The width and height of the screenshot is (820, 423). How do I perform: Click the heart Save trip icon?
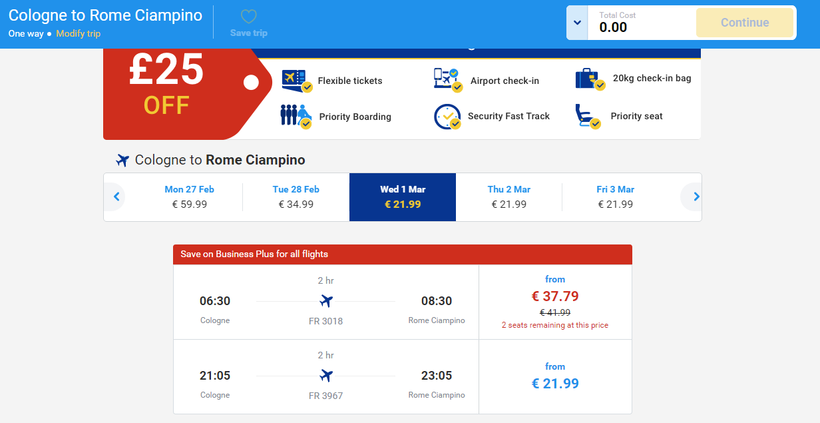tap(249, 17)
